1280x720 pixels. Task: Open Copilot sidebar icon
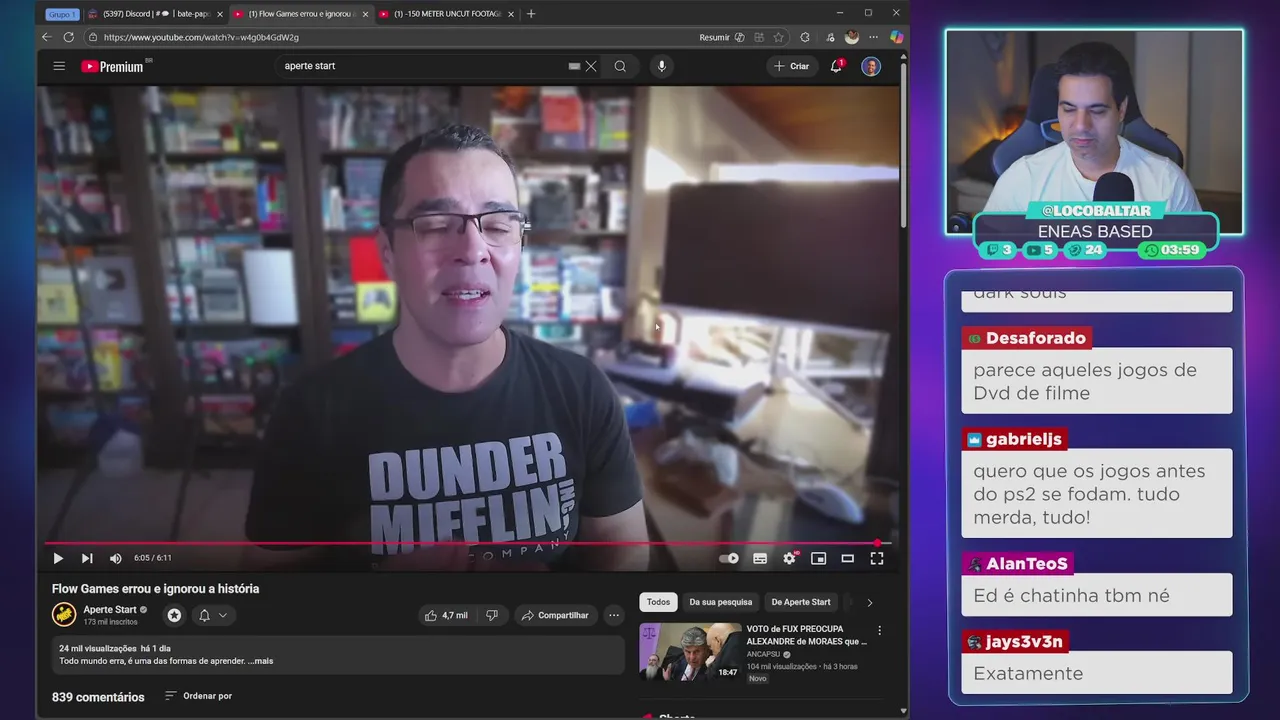pos(896,37)
